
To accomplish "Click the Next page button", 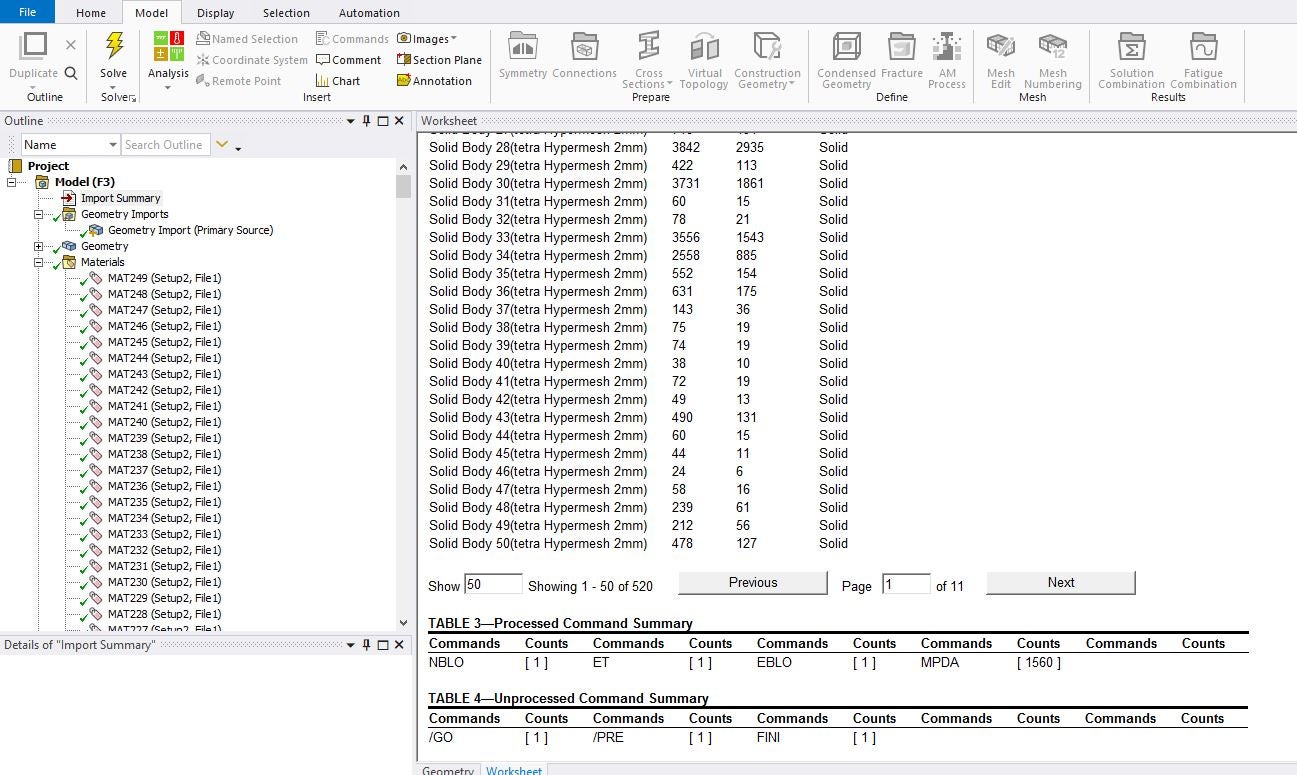I will 1060,583.
